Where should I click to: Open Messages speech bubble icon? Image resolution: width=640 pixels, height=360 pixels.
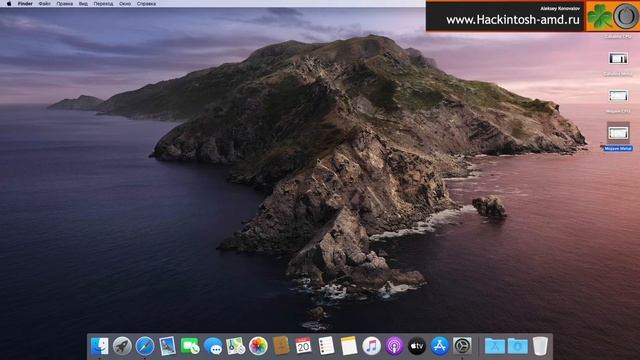pyautogui.click(x=213, y=346)
